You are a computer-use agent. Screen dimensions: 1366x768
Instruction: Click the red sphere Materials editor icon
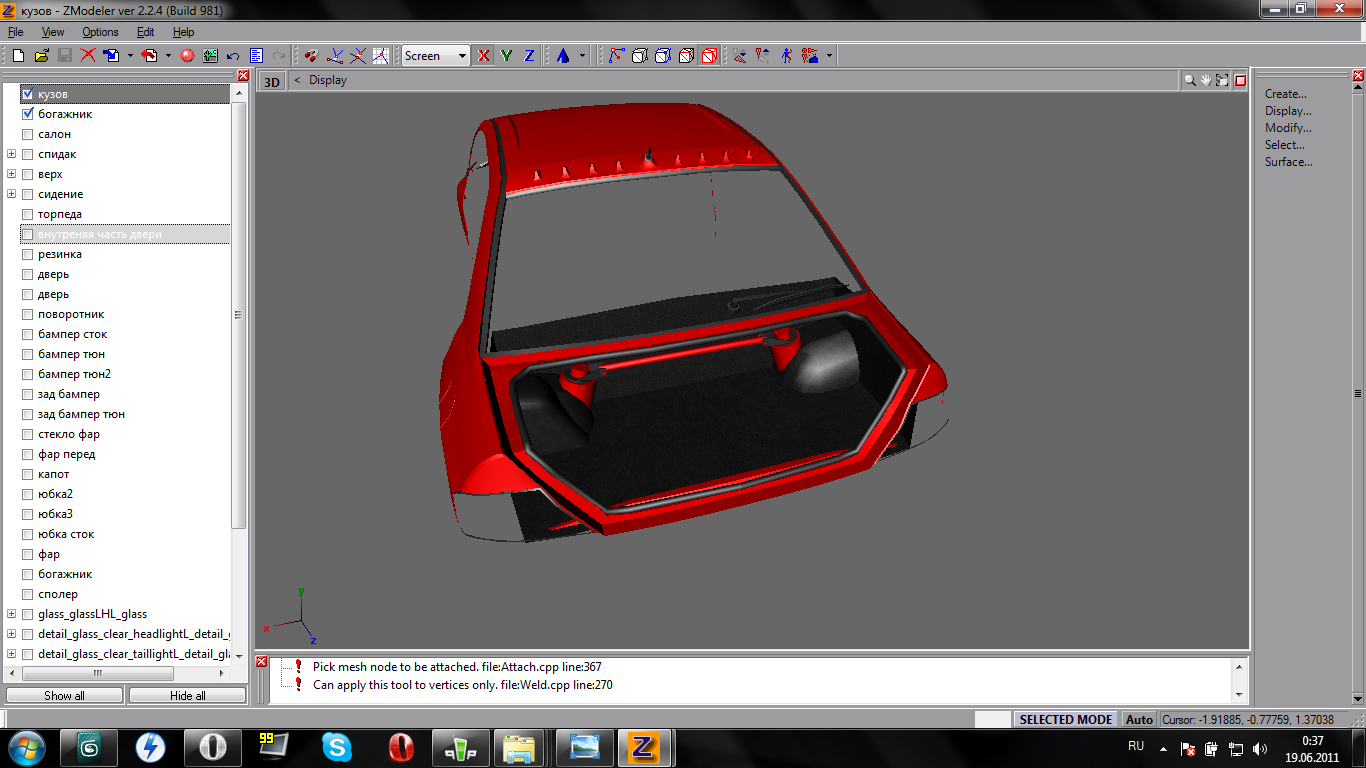pos(187,56)
